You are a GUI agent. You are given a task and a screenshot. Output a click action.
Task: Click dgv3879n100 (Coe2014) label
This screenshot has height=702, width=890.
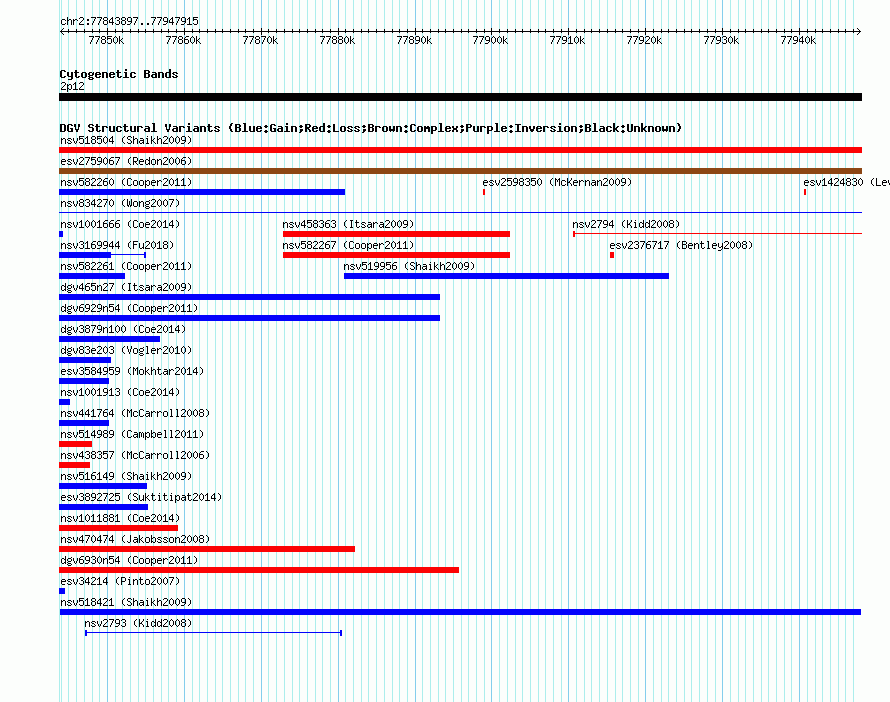tap(123, 329)
